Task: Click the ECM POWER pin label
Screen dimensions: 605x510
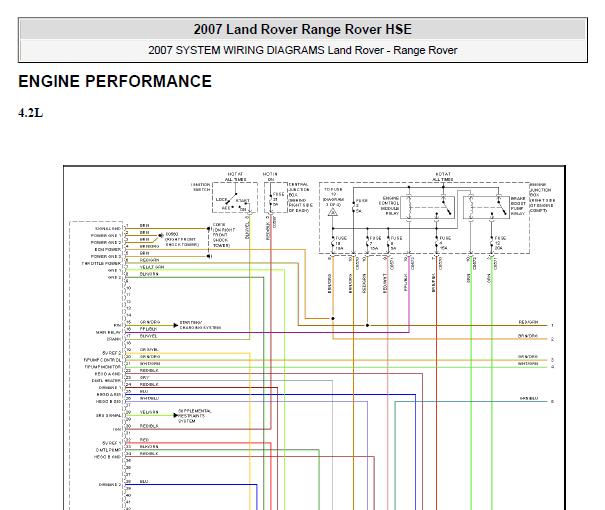Action: pos(108,250)
